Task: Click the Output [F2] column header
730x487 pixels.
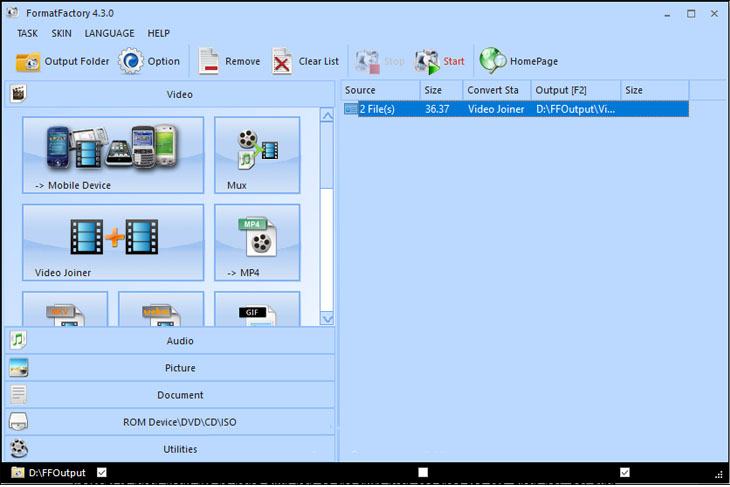Action: pos(576,90)
